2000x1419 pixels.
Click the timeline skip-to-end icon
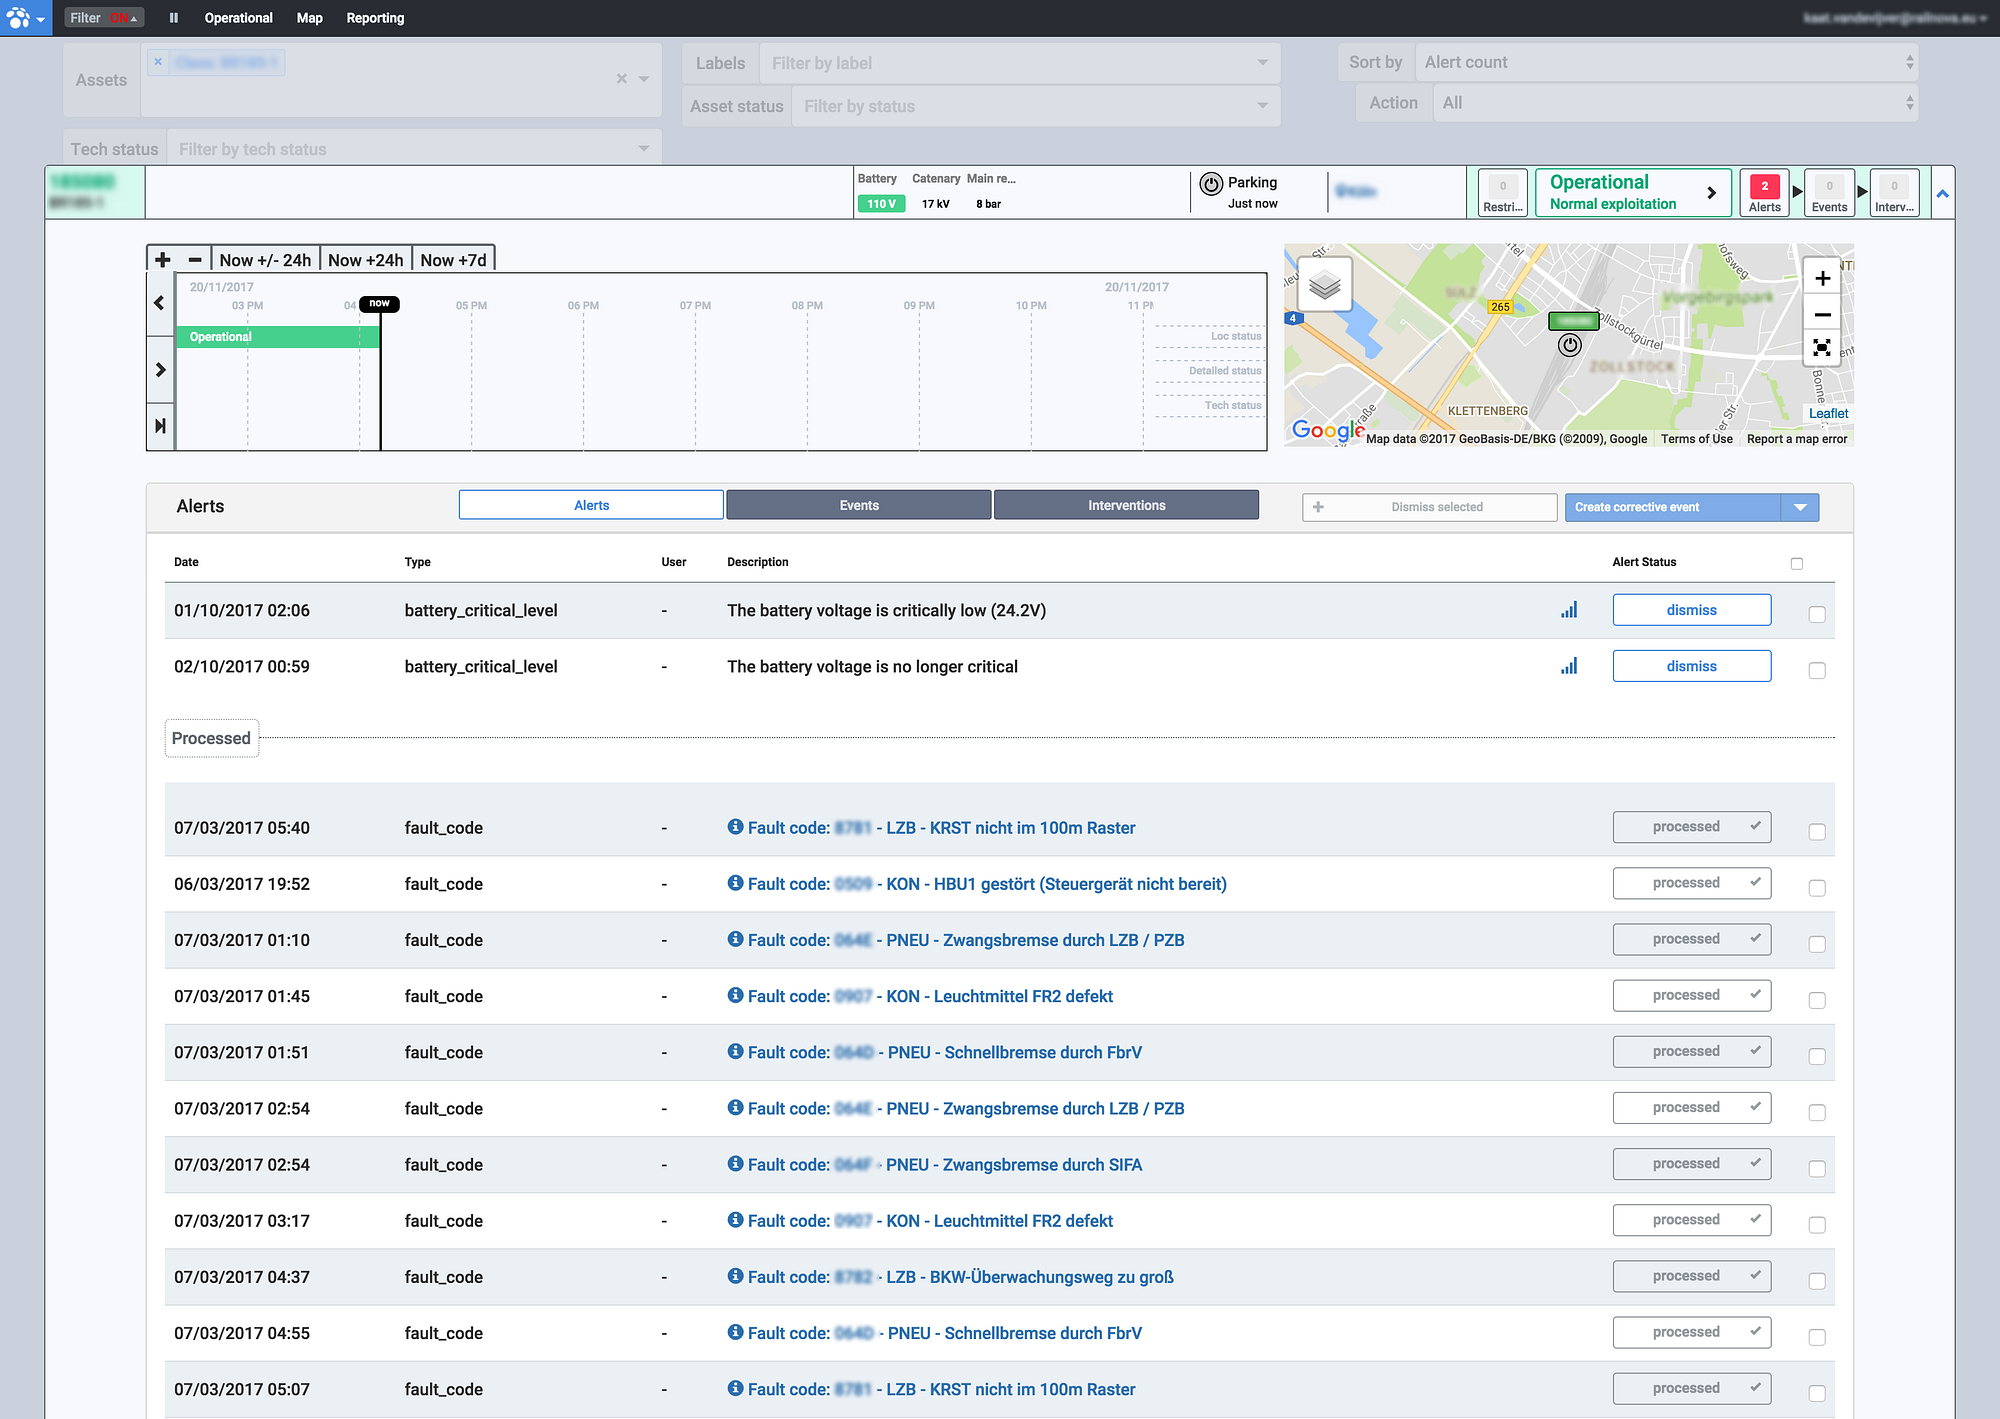pos(160,426)
